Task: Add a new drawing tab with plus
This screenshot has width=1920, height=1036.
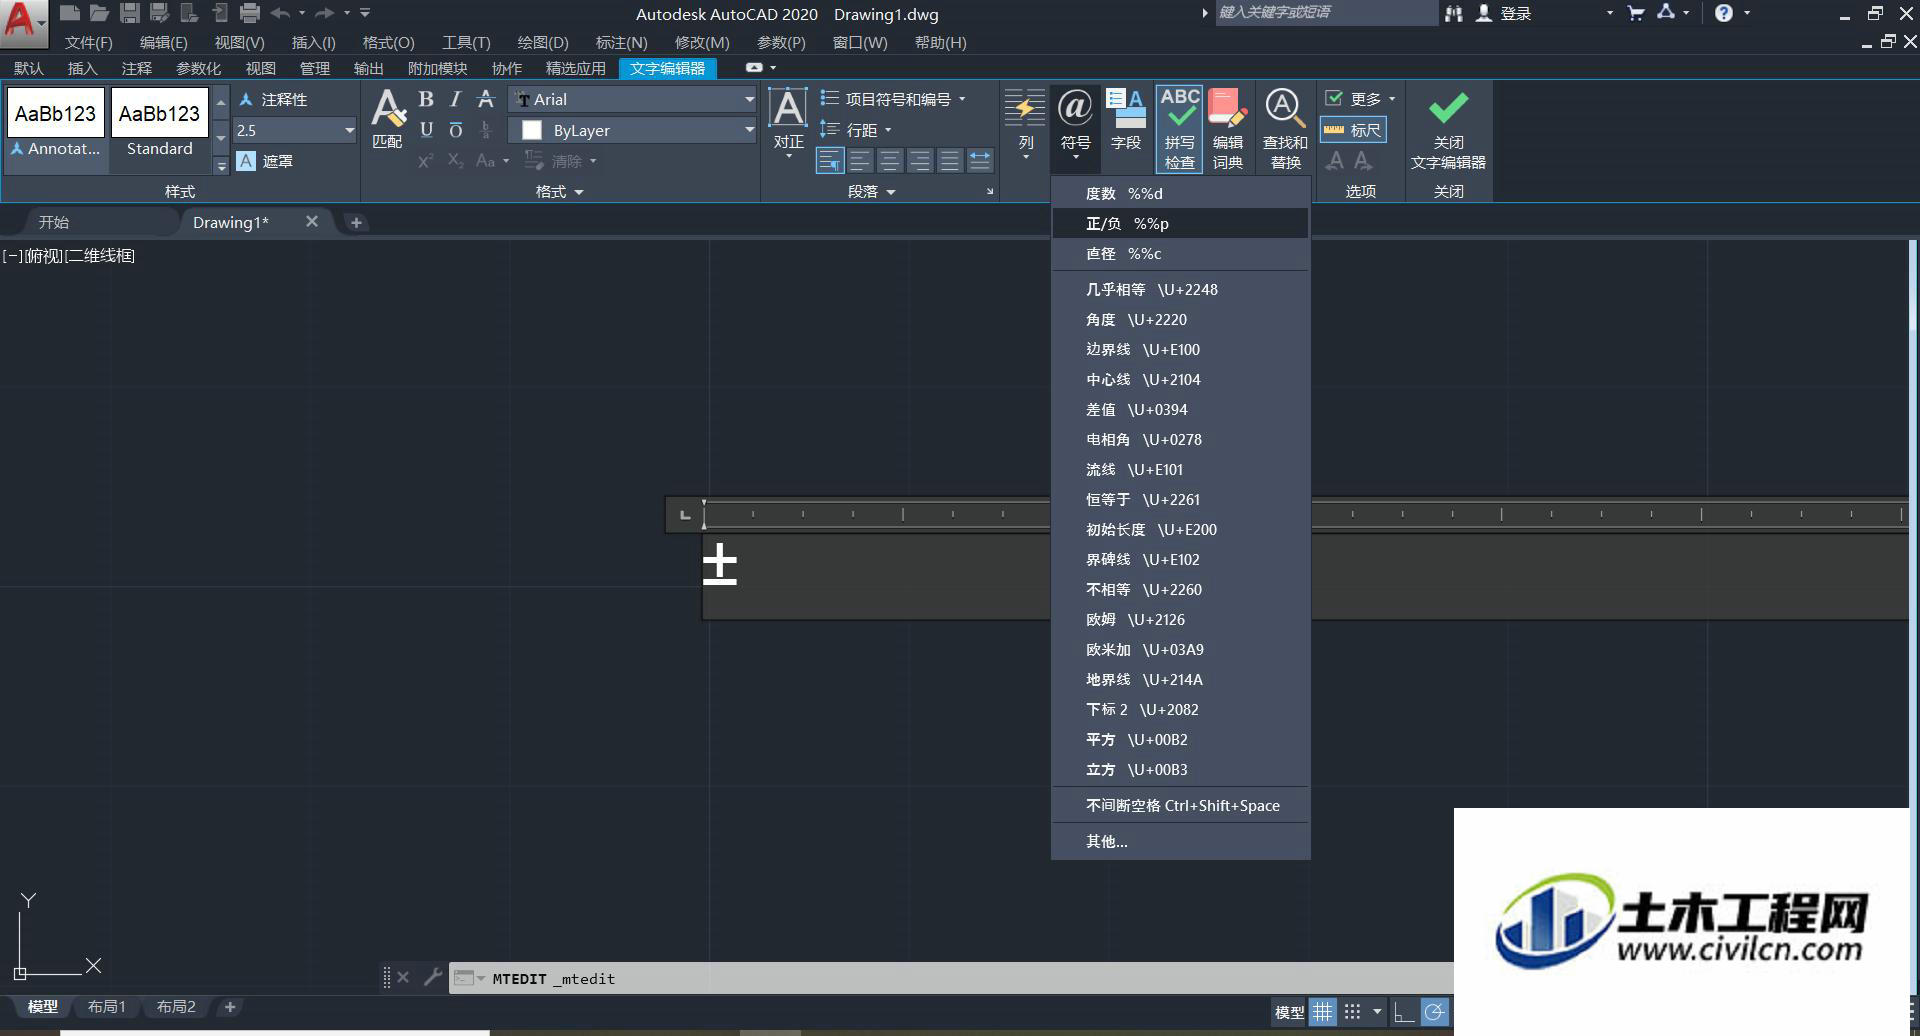Action: [x=356, y=222]
